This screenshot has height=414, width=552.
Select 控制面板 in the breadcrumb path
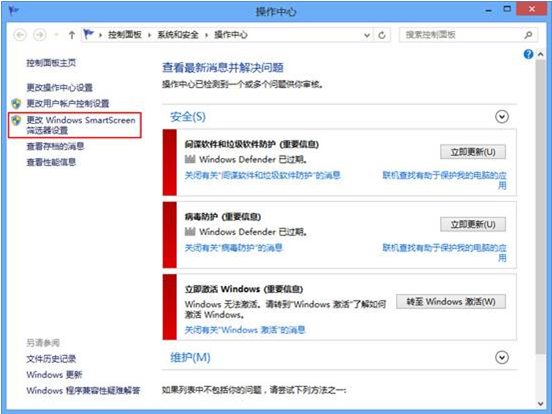coord(125,35)
